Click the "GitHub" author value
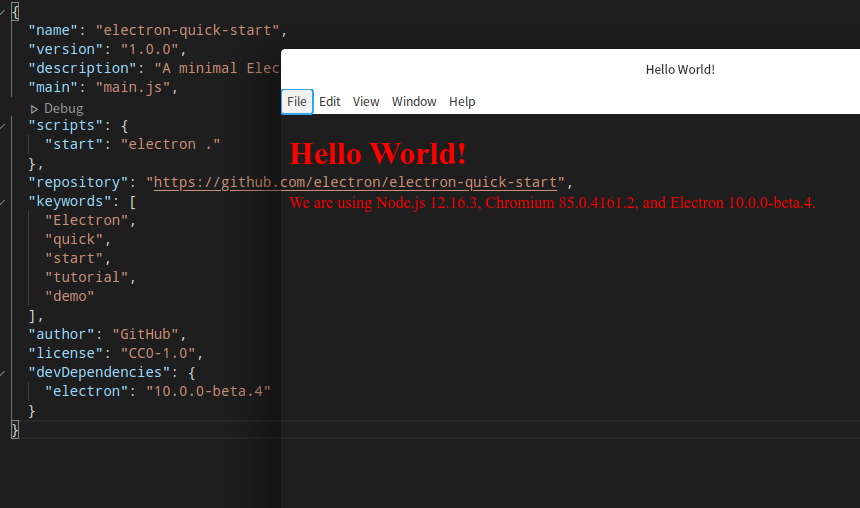860x508 pixels. [145, 335]
